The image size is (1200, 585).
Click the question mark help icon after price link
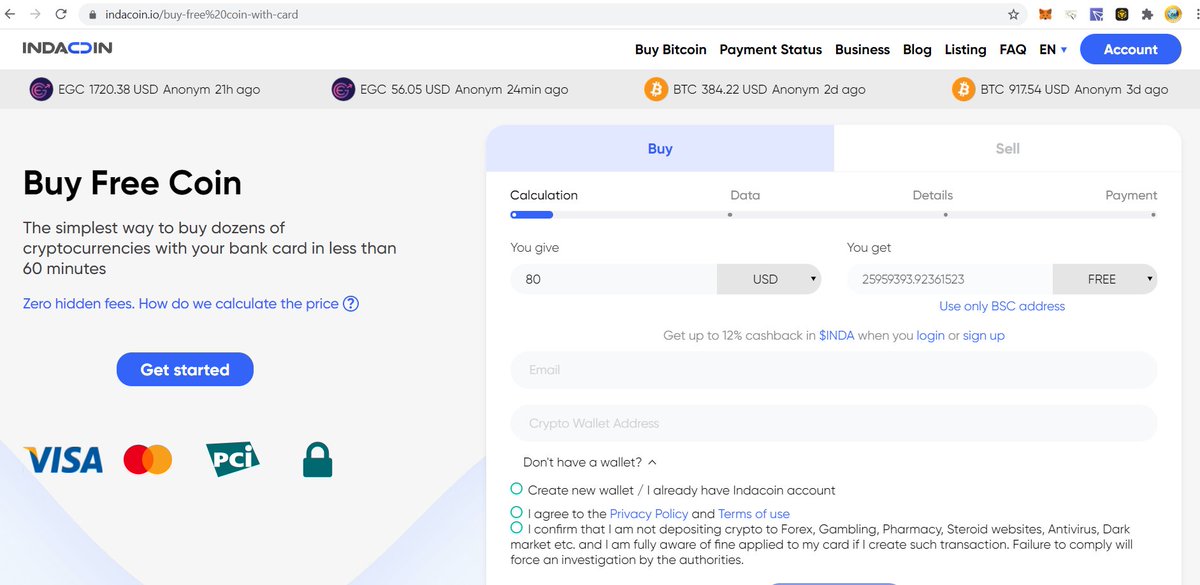pyautogui.click(x=351, y=304)
